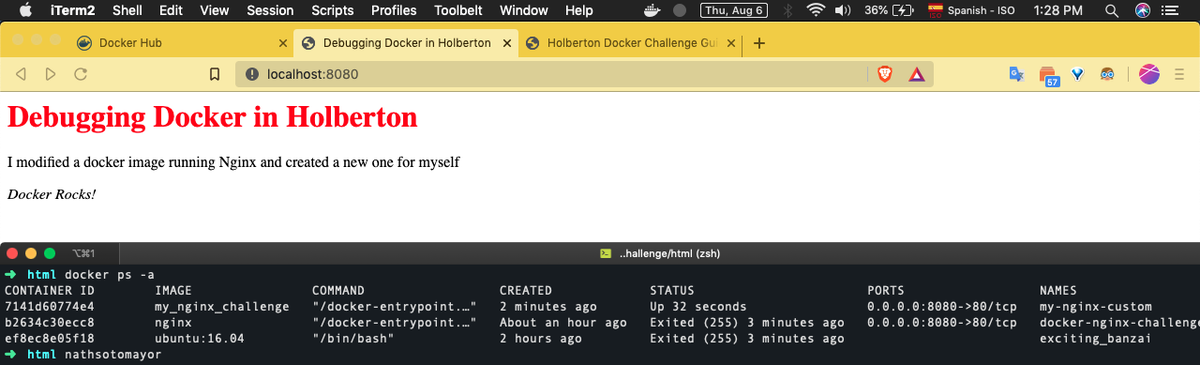This screenshot has width=1200, height=365.
Task: Open the View menu
Action: 214,10
